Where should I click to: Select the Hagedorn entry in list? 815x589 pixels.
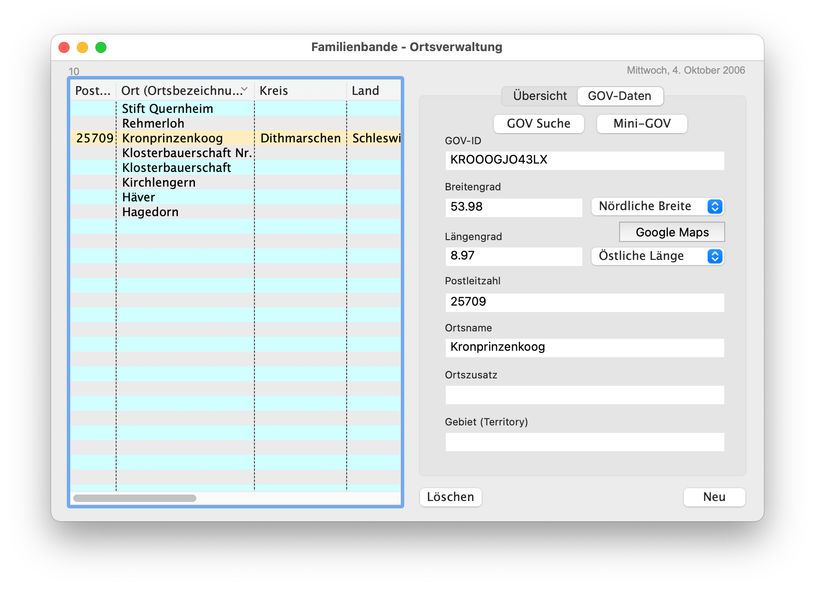pos(150,212)
